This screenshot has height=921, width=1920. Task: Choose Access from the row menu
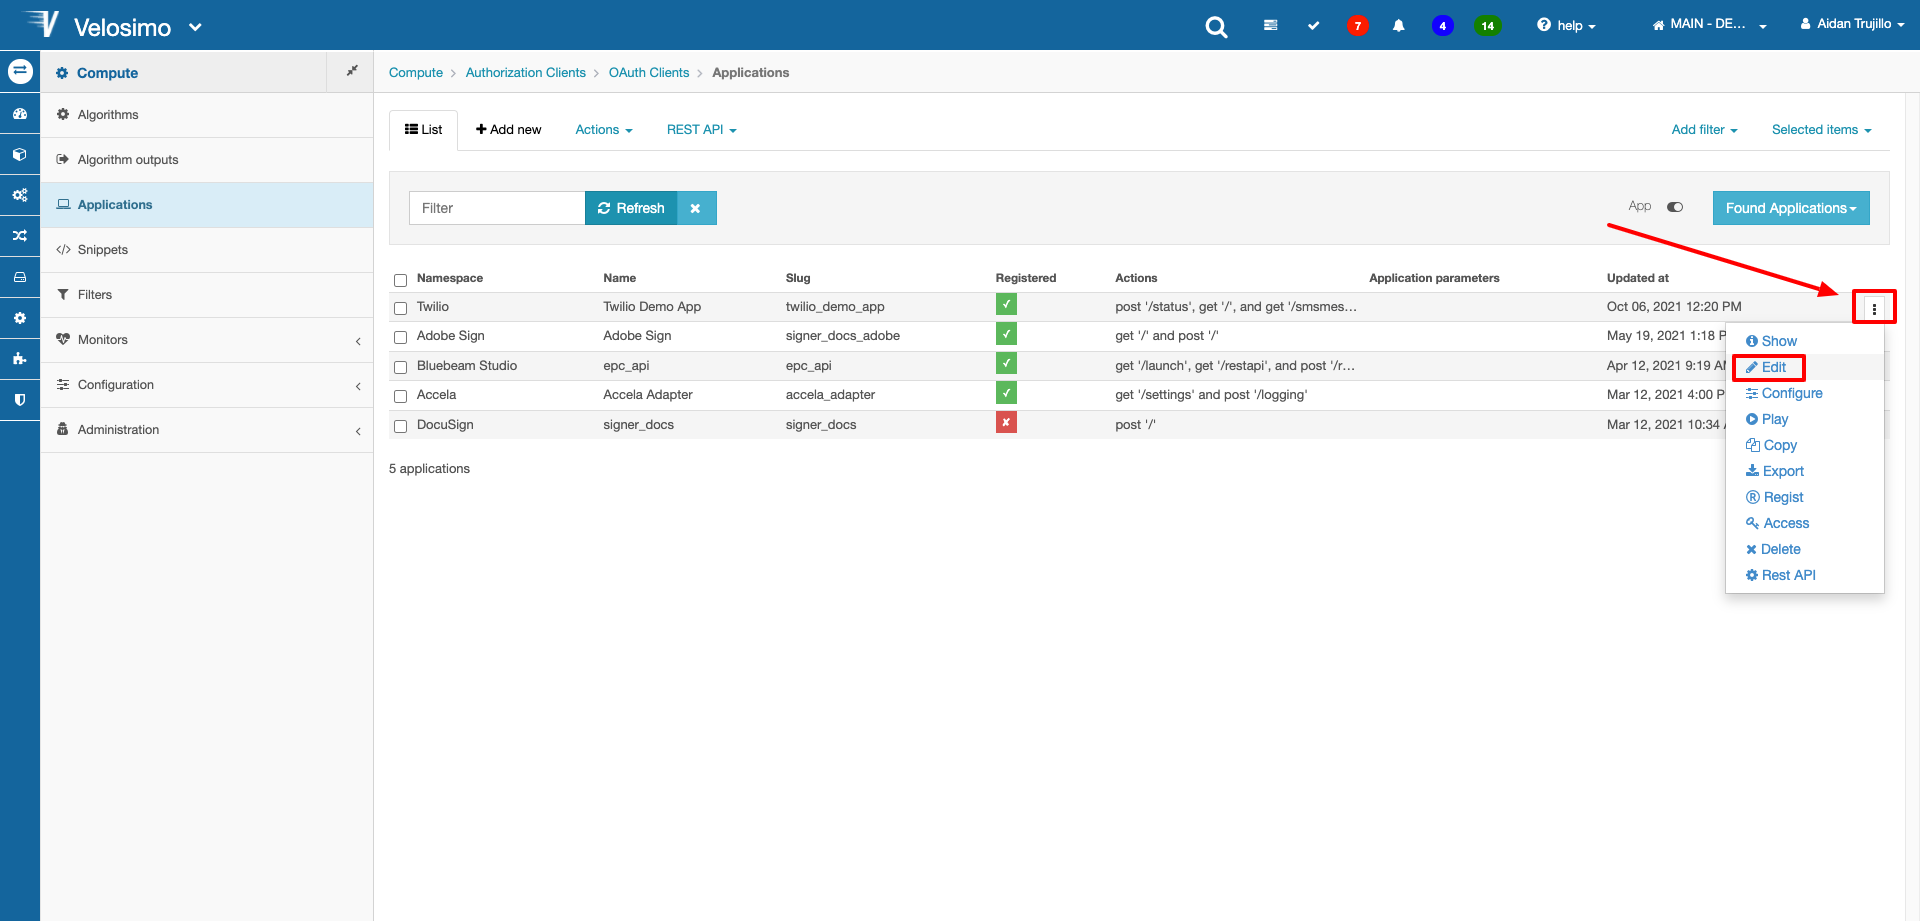click(1777, 523)
